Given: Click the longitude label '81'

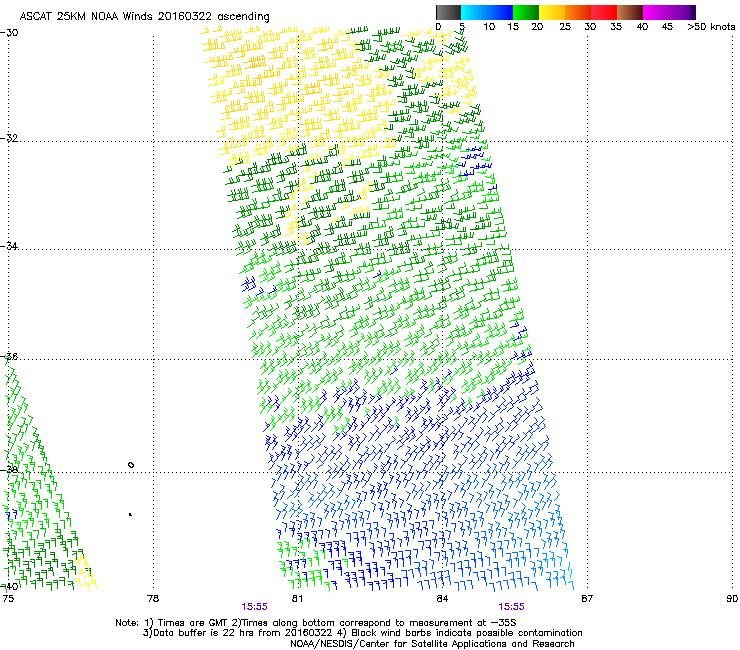Looking at the screenshot, I should pos(297,599).
